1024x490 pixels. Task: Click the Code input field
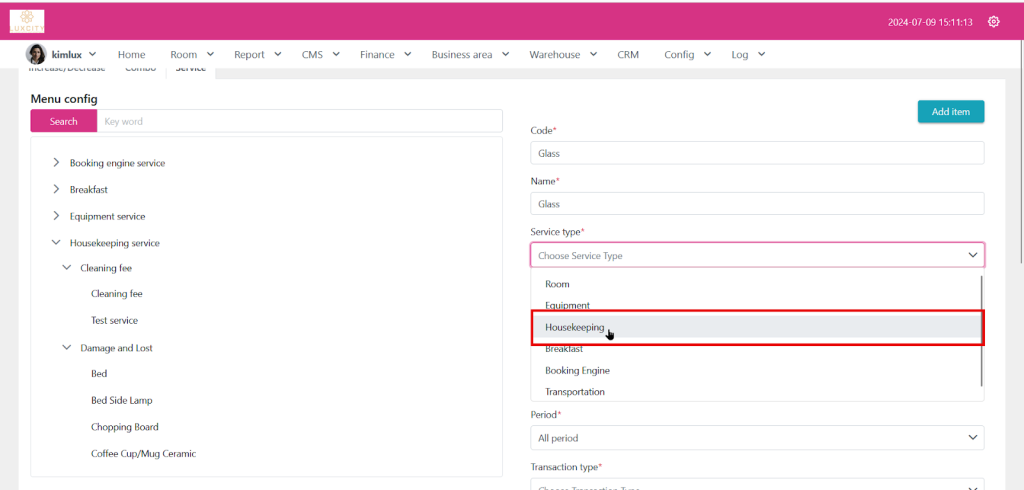[x=756, y=153]
